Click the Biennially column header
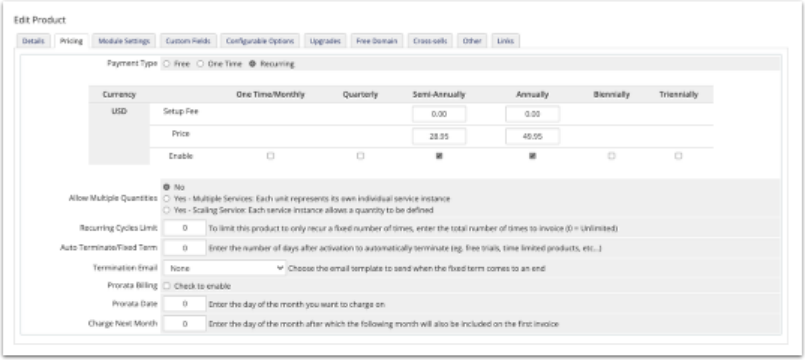The height and width of the screenshot is (360, 805). pyautogui.click(x=611, y=94)
